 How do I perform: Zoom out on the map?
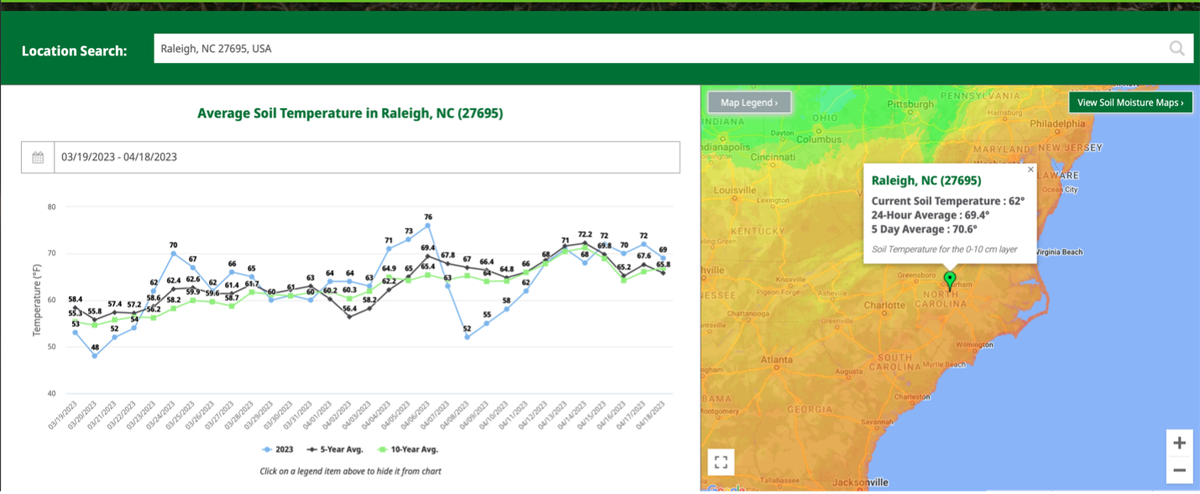(1179, 470)
